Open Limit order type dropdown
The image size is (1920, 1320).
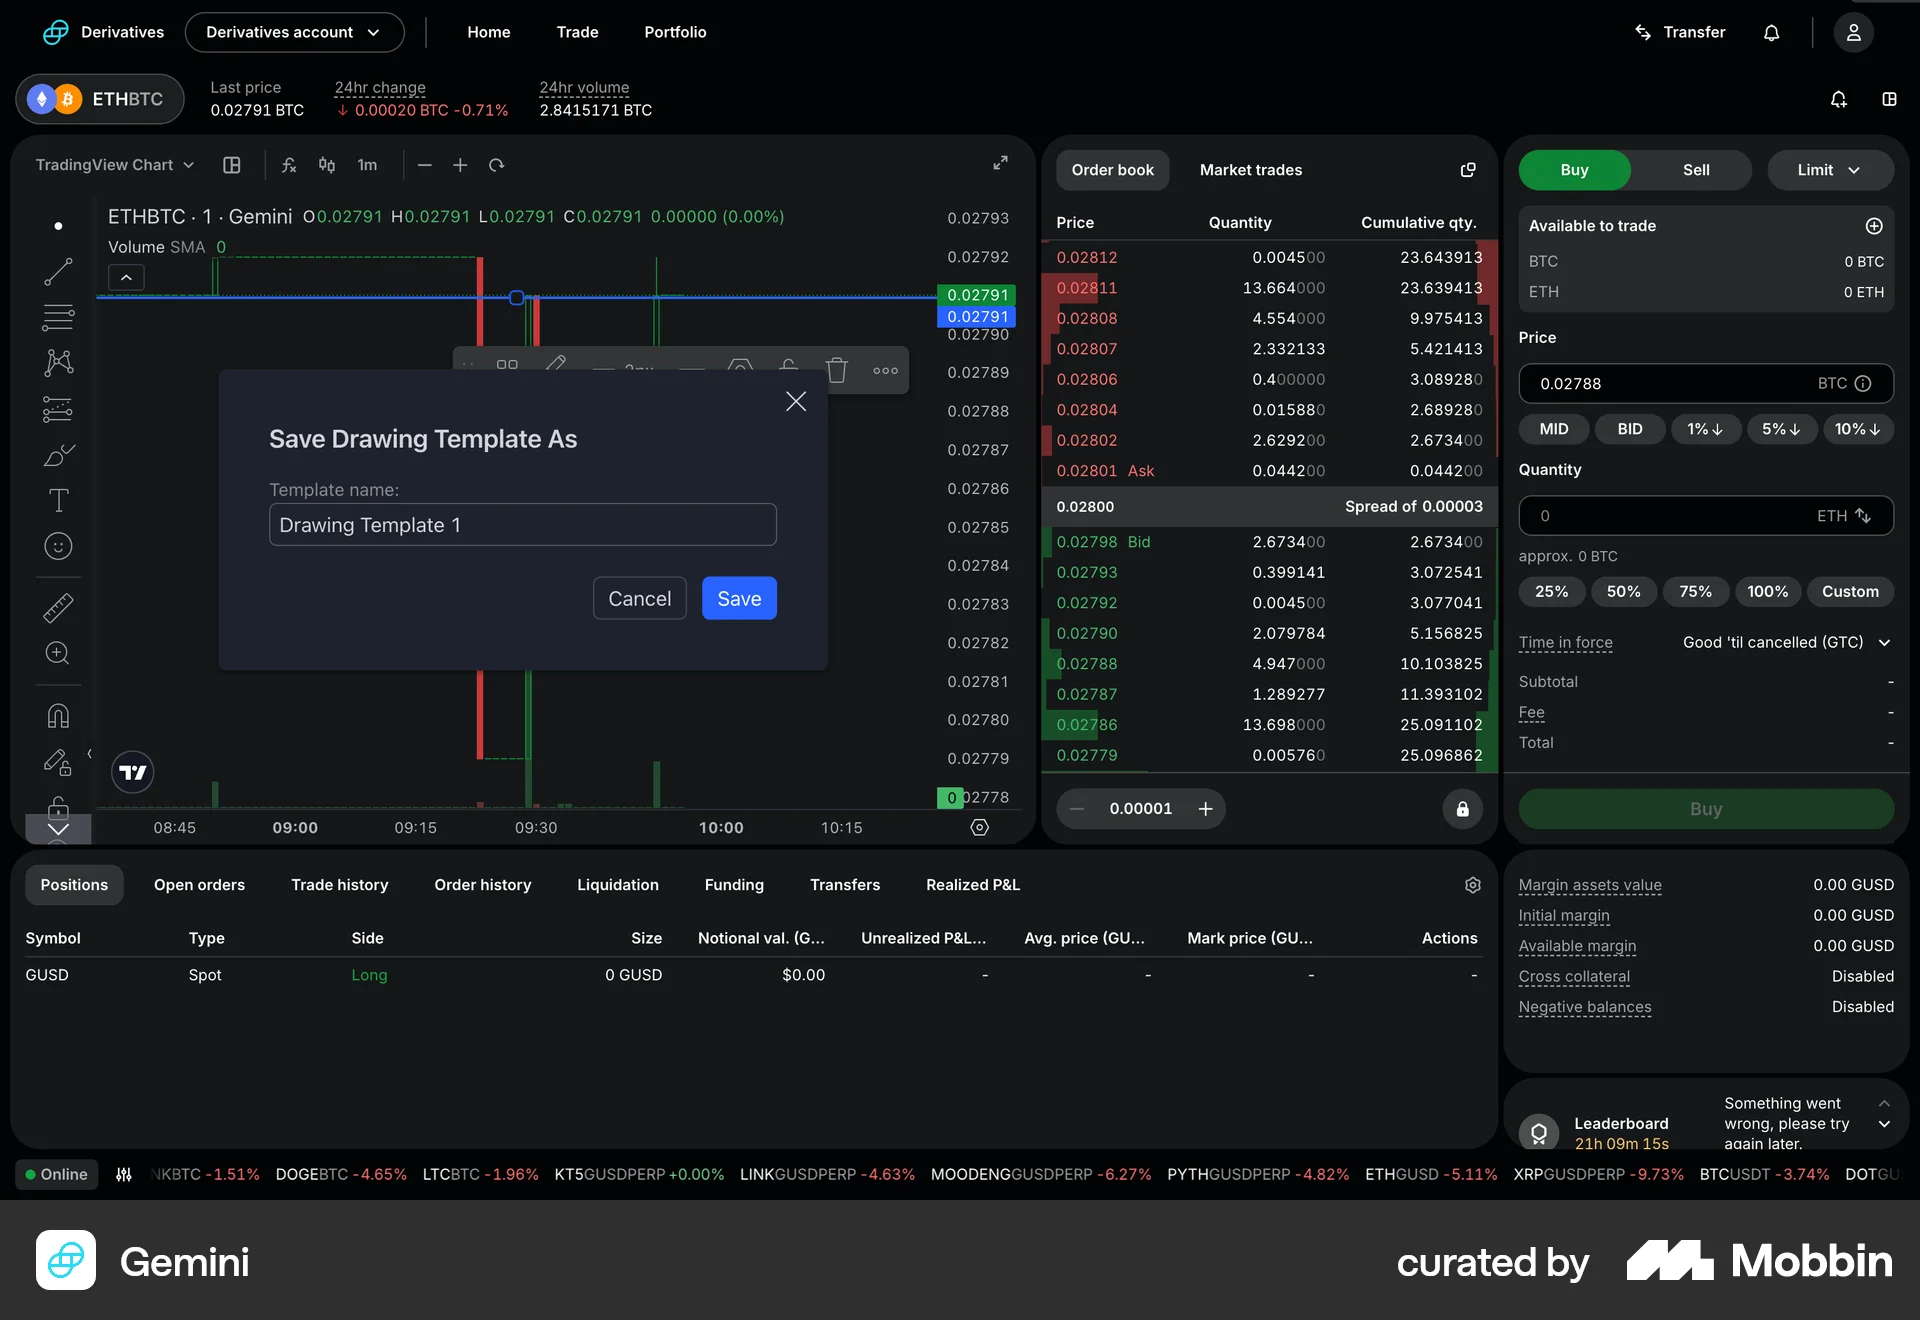[x=1829, y=170]
